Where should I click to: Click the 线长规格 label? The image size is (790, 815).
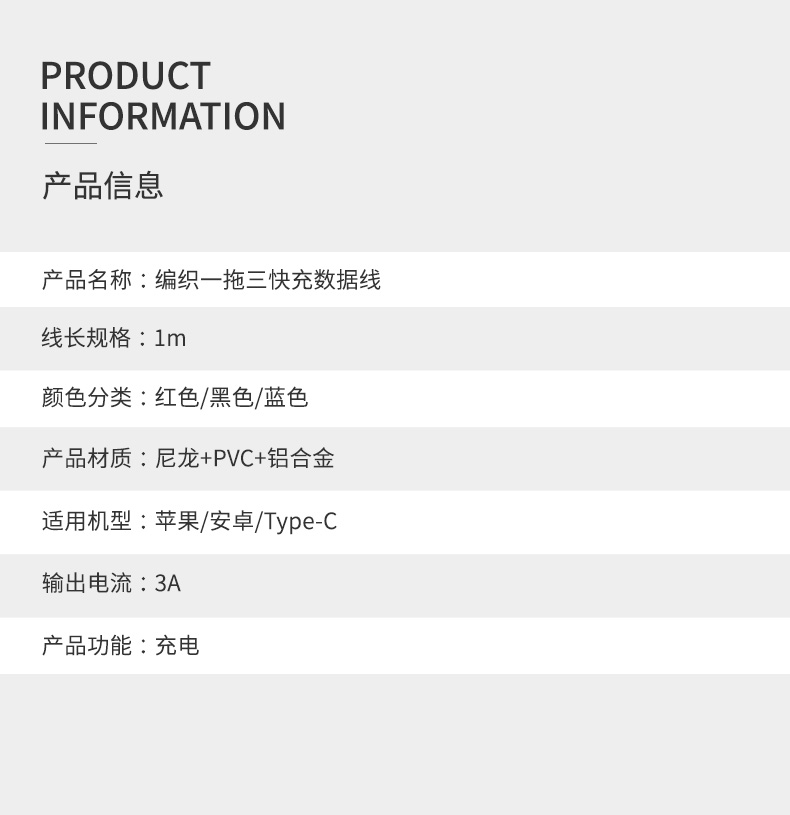(86, 338)
